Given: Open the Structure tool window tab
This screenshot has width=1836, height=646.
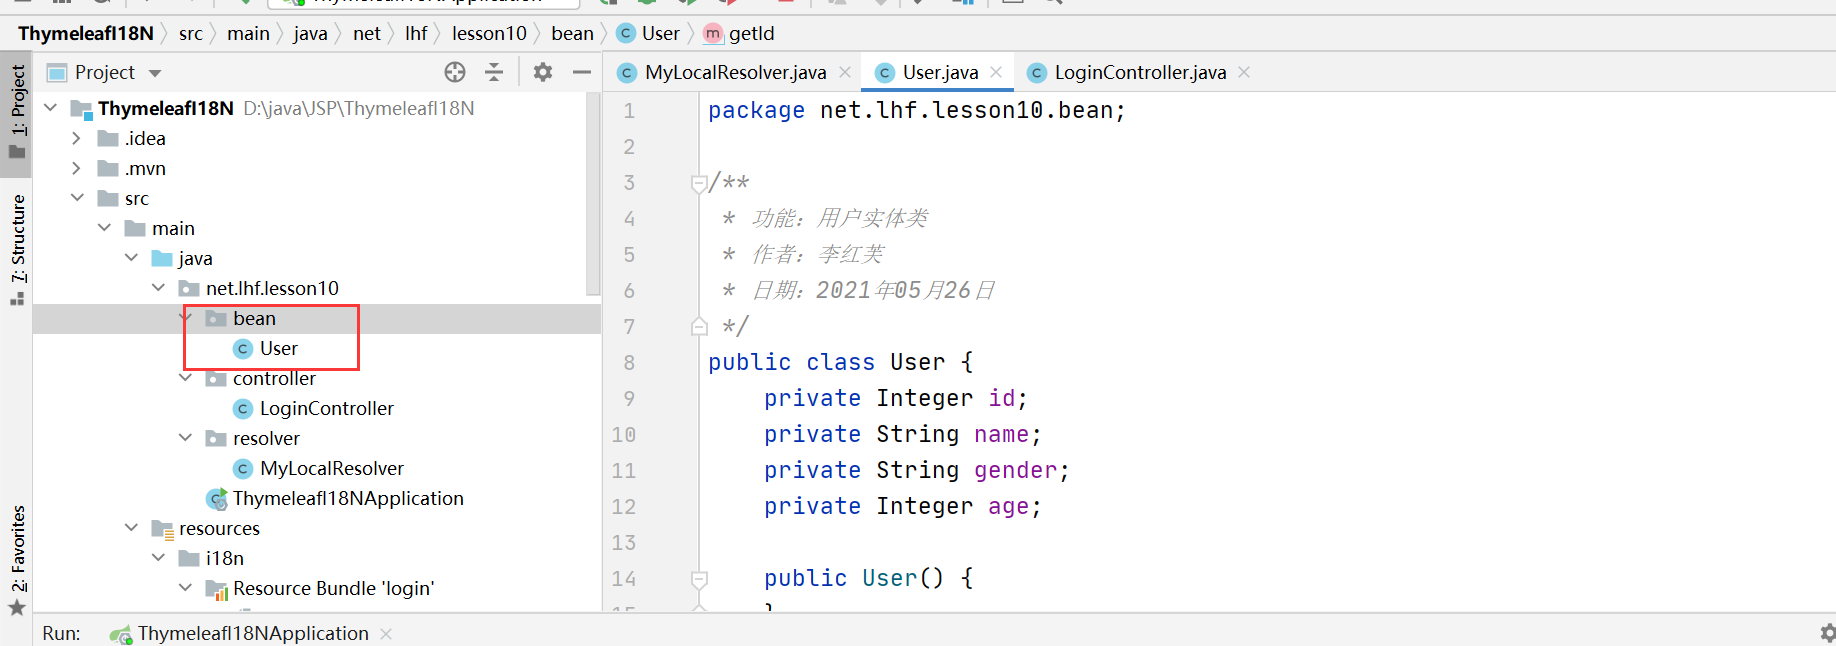Looking at the screenshot, I should [17, 248].
